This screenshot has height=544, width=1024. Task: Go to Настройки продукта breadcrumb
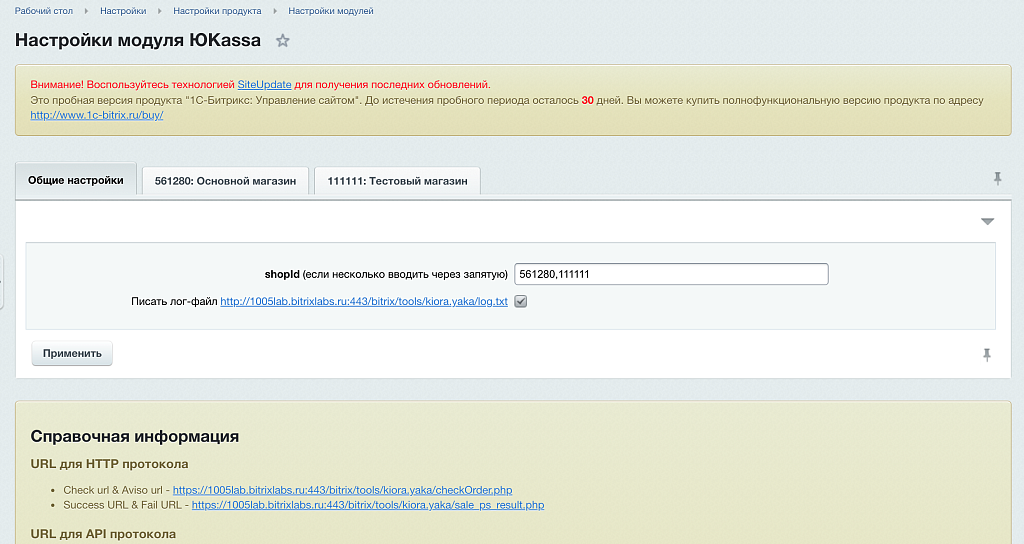tap(217, 11)
